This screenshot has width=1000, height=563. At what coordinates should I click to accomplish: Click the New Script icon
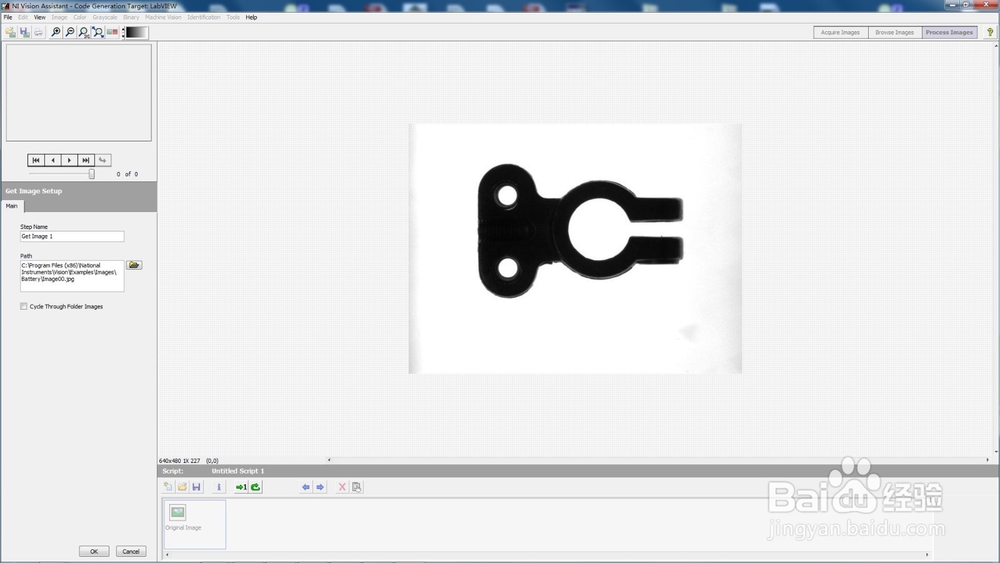coord(168,487)
